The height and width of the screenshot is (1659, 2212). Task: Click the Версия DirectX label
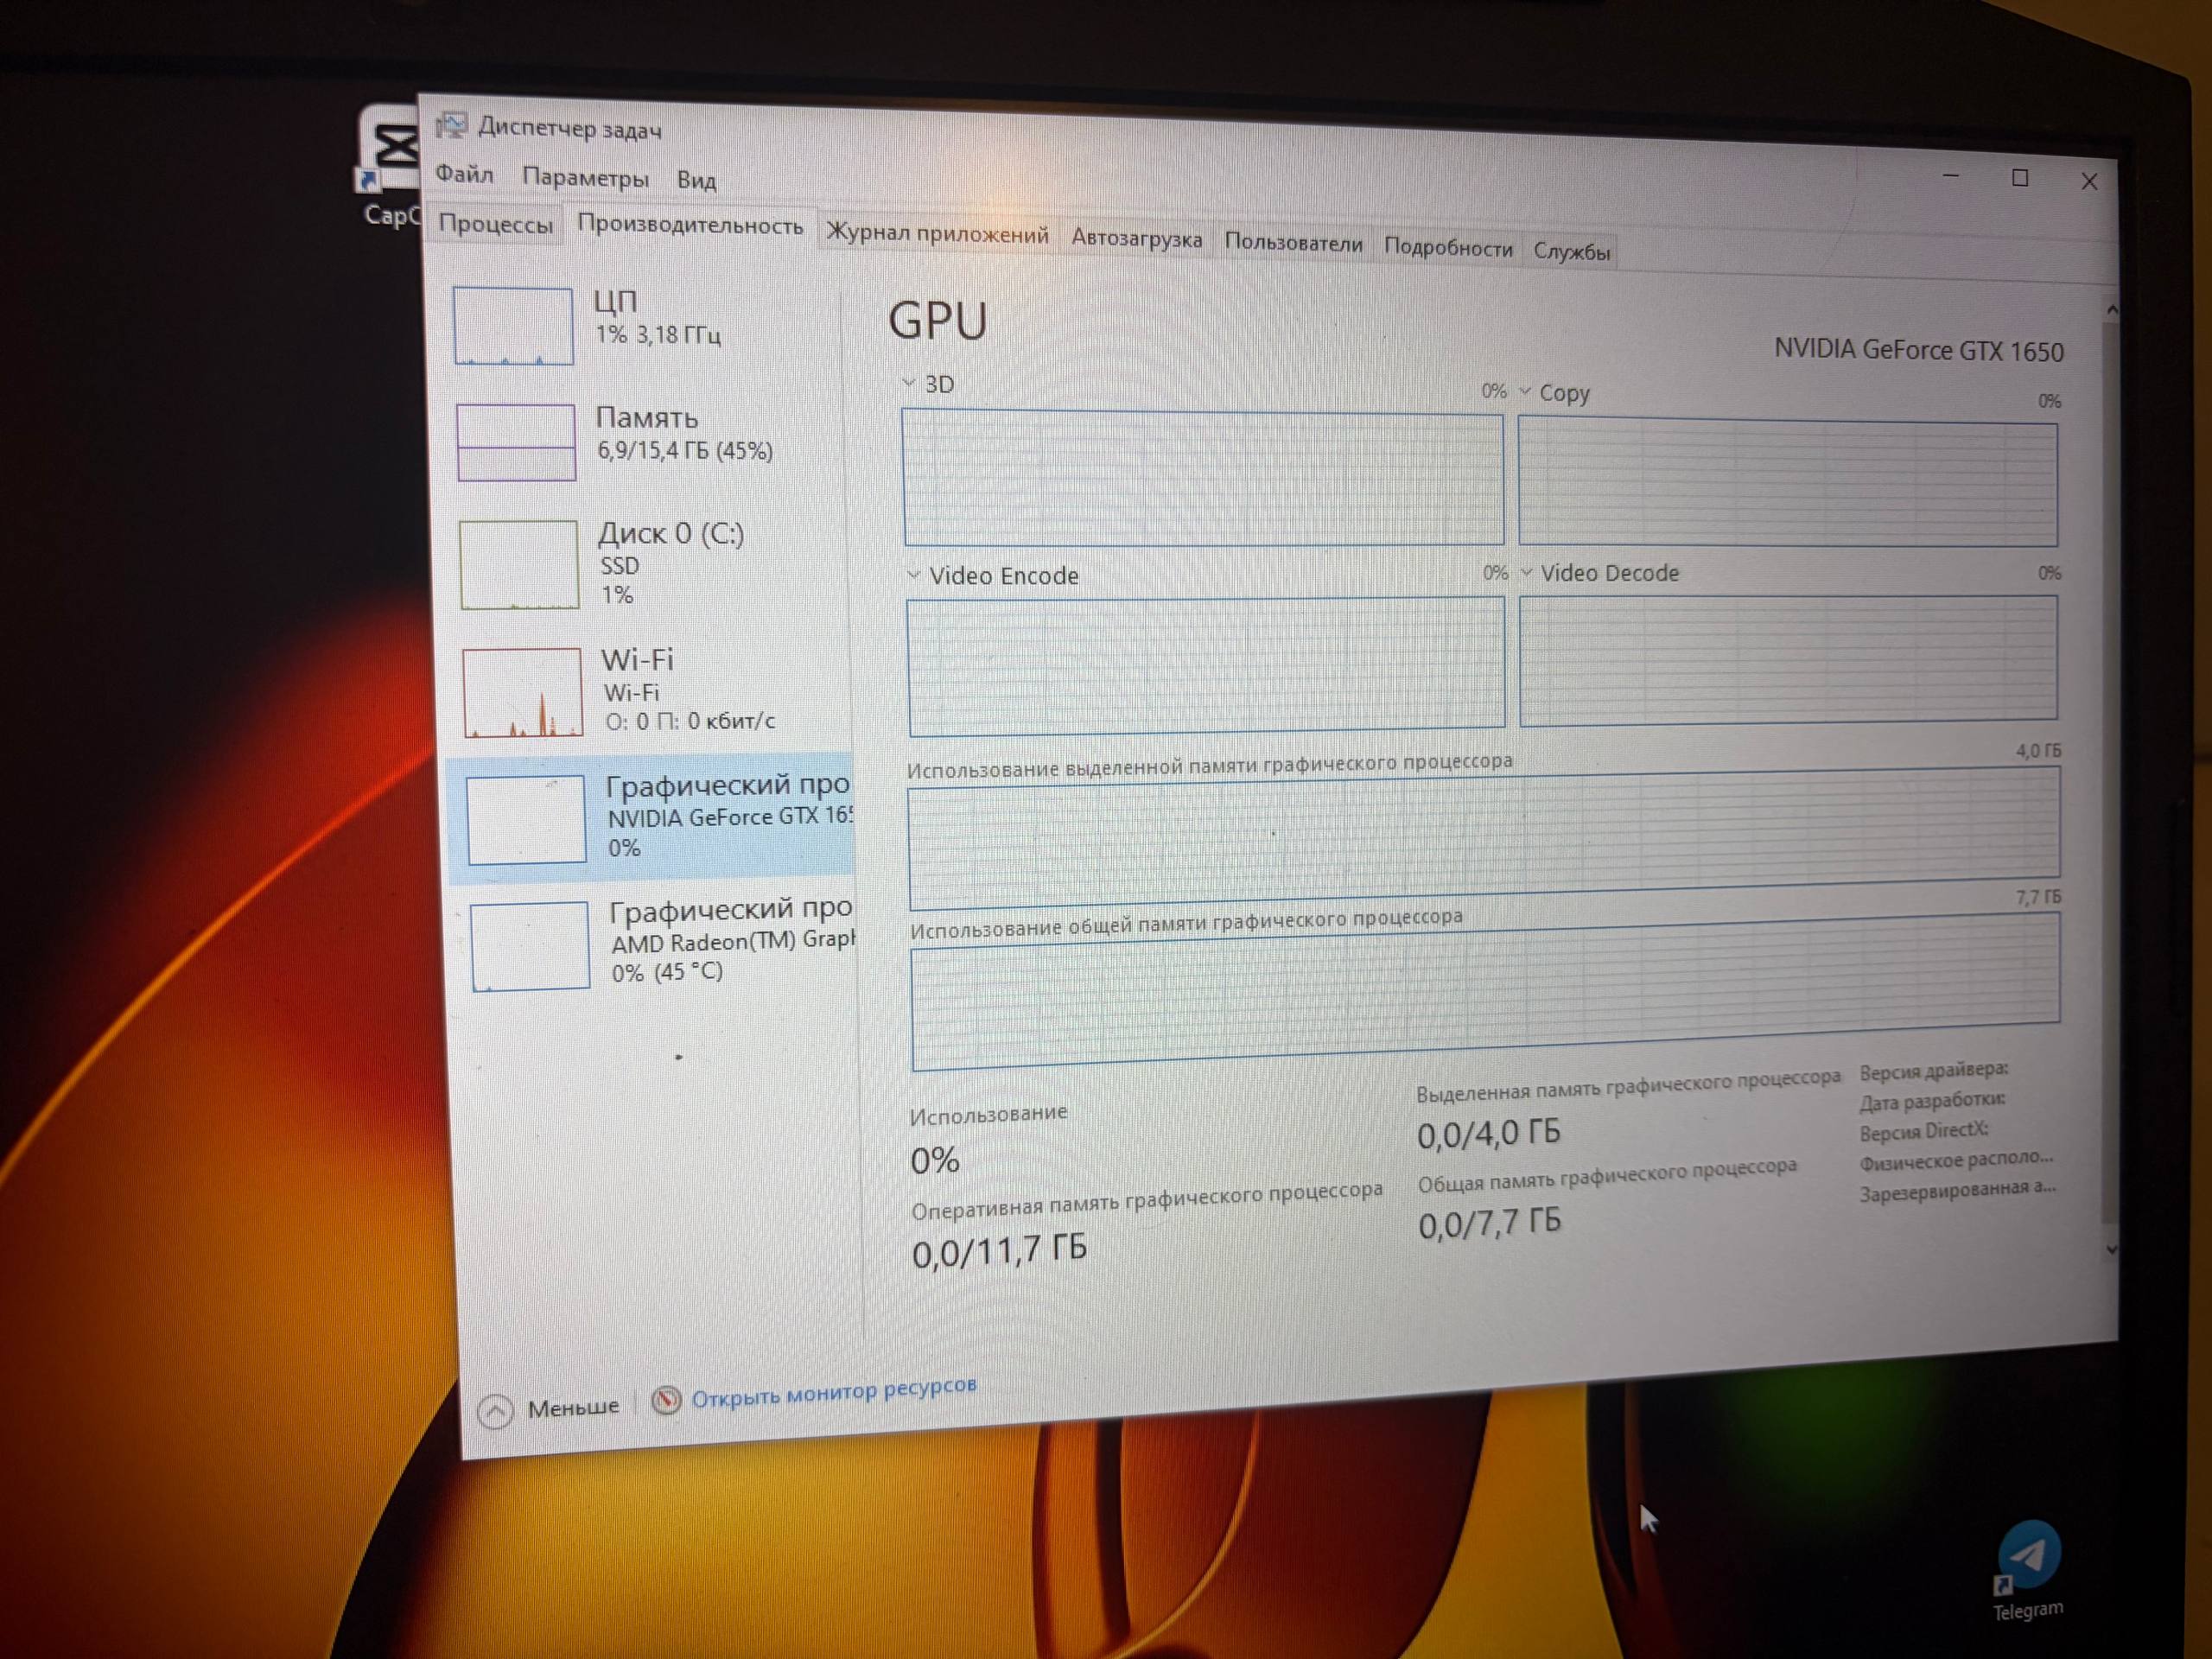(1923, 1131)
